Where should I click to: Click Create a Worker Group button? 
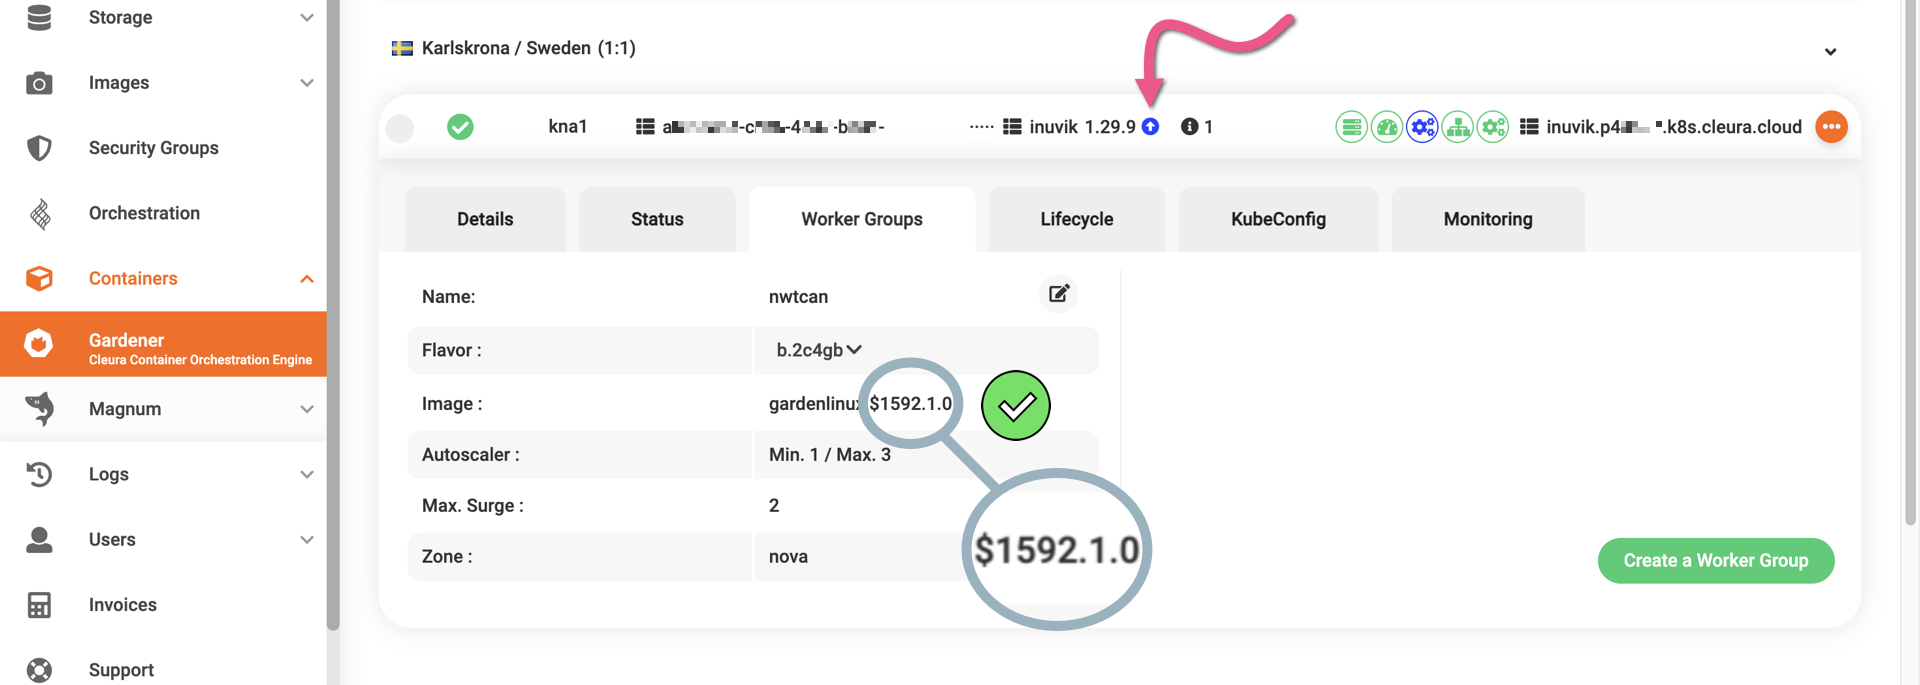1715,561
